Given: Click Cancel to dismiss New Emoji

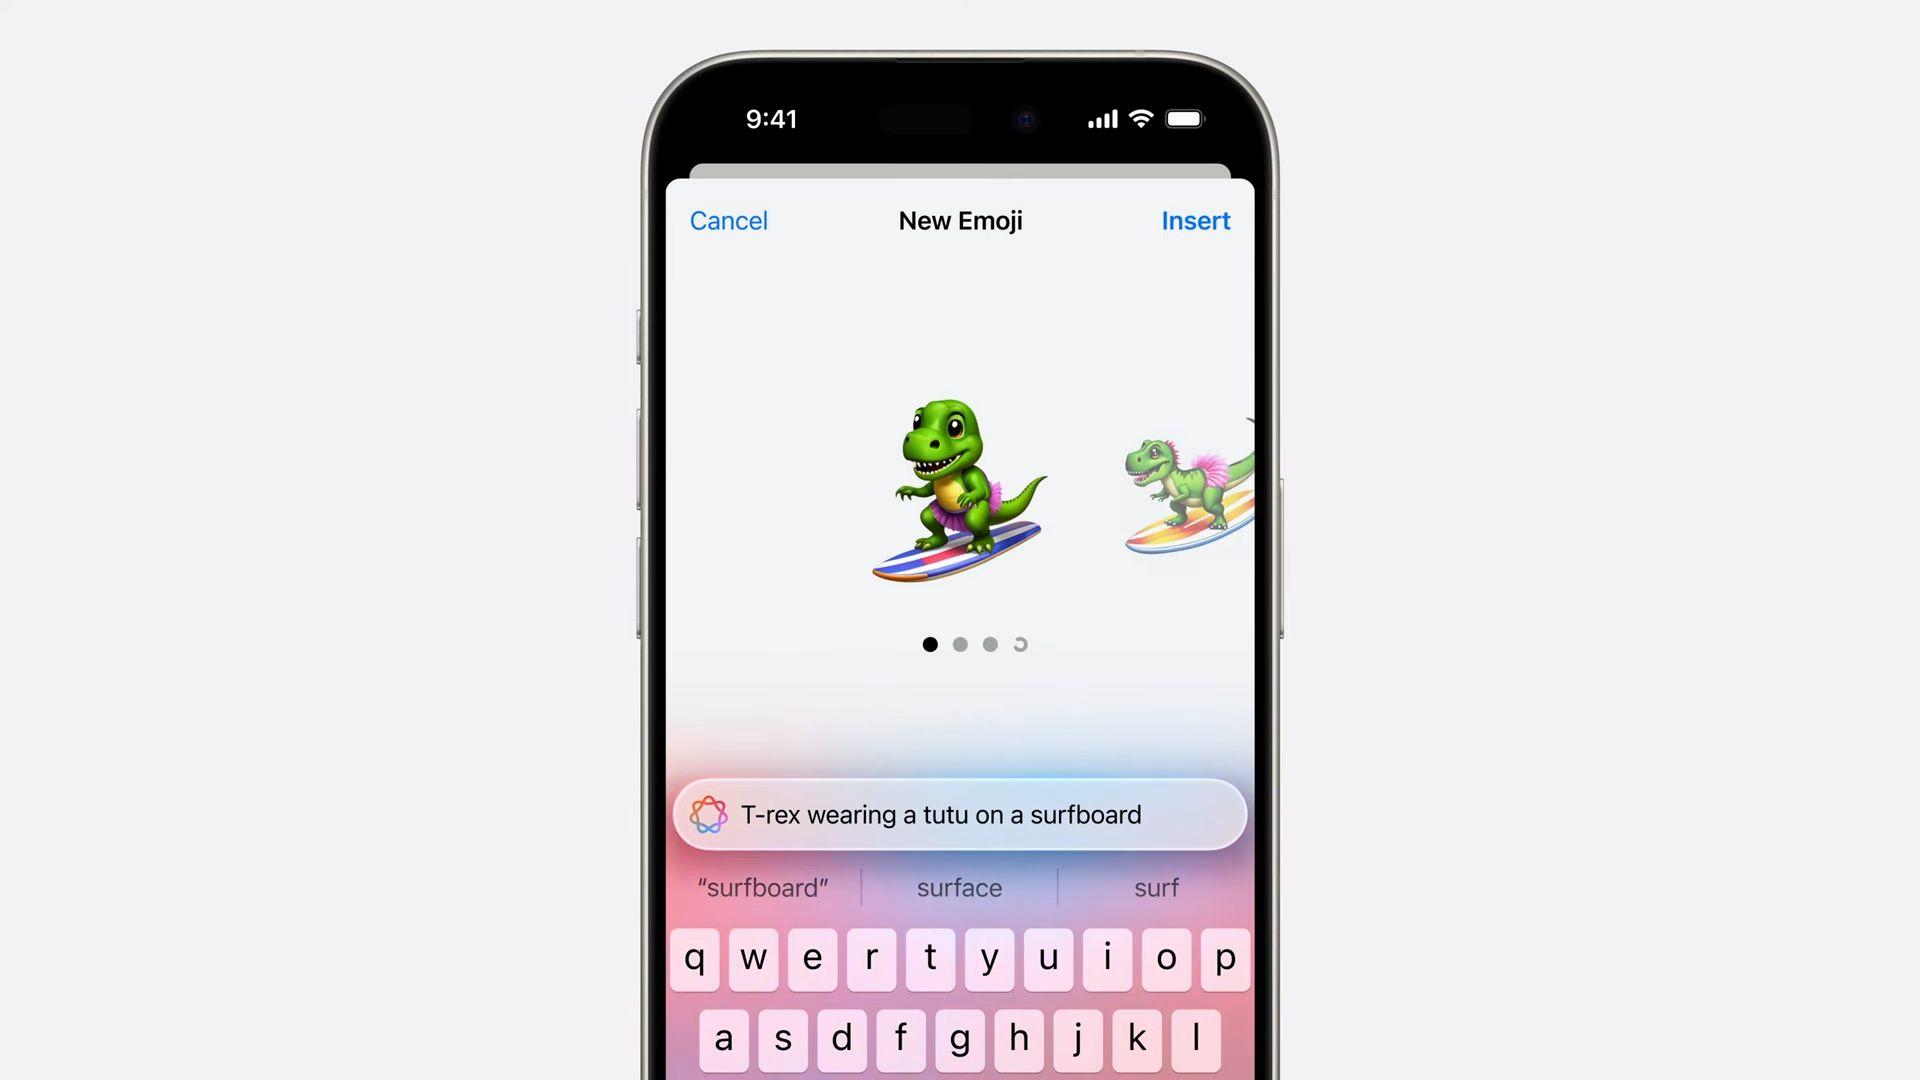Looking at the screenshot, I should pos(728,220).
